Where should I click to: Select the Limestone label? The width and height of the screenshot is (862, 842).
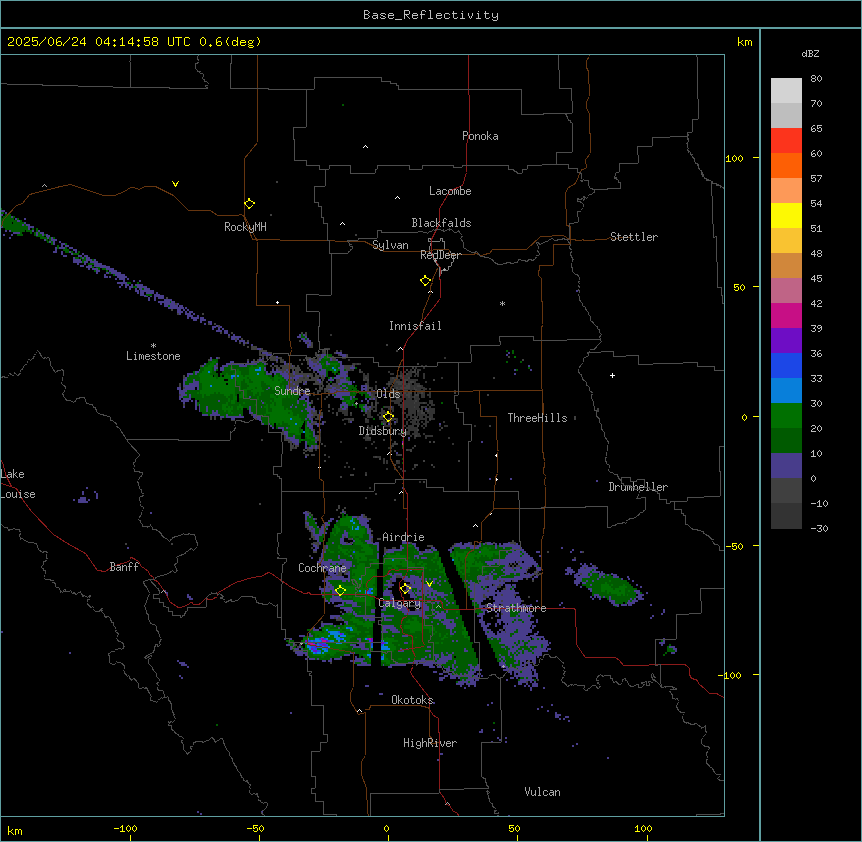pyautogui.click(x=153, y=356)
